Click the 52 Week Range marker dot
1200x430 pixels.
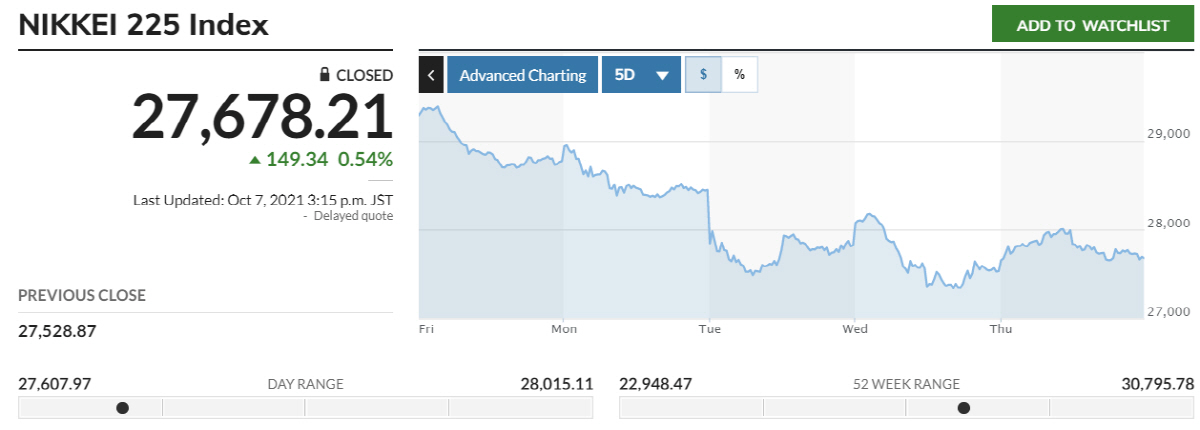click(x=964, y=408)
